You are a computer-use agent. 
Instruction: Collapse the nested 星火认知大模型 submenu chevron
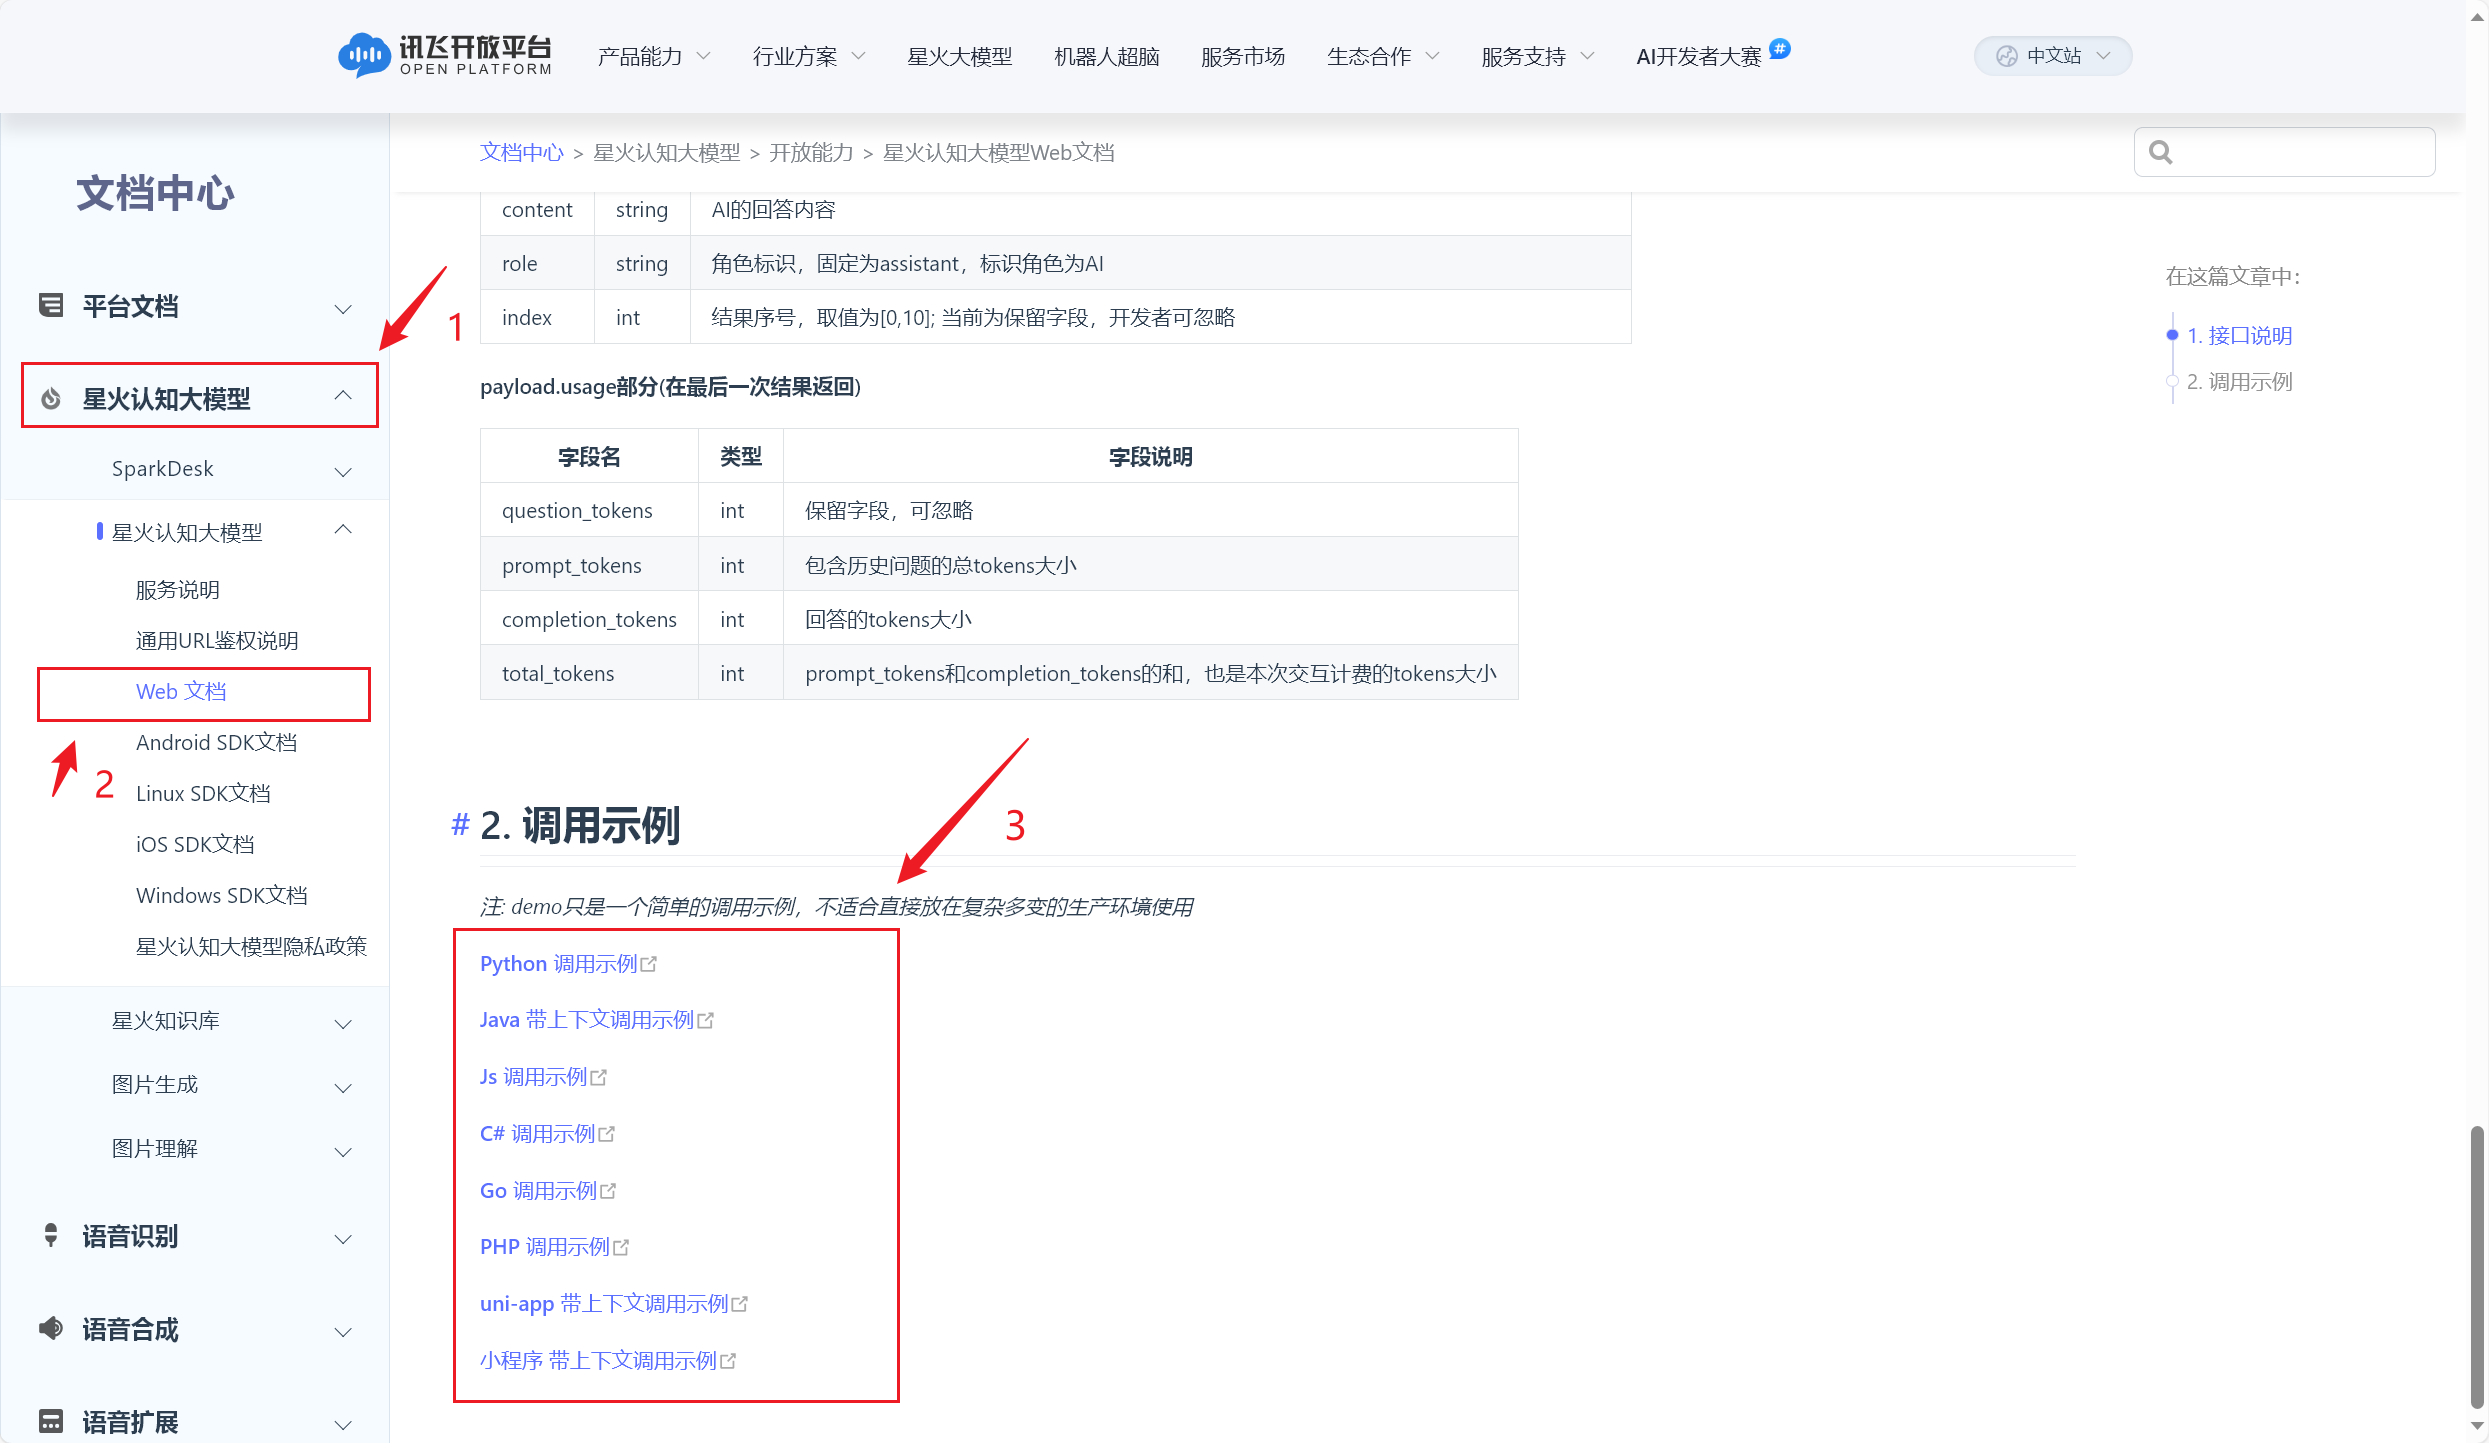click(343, 530)
